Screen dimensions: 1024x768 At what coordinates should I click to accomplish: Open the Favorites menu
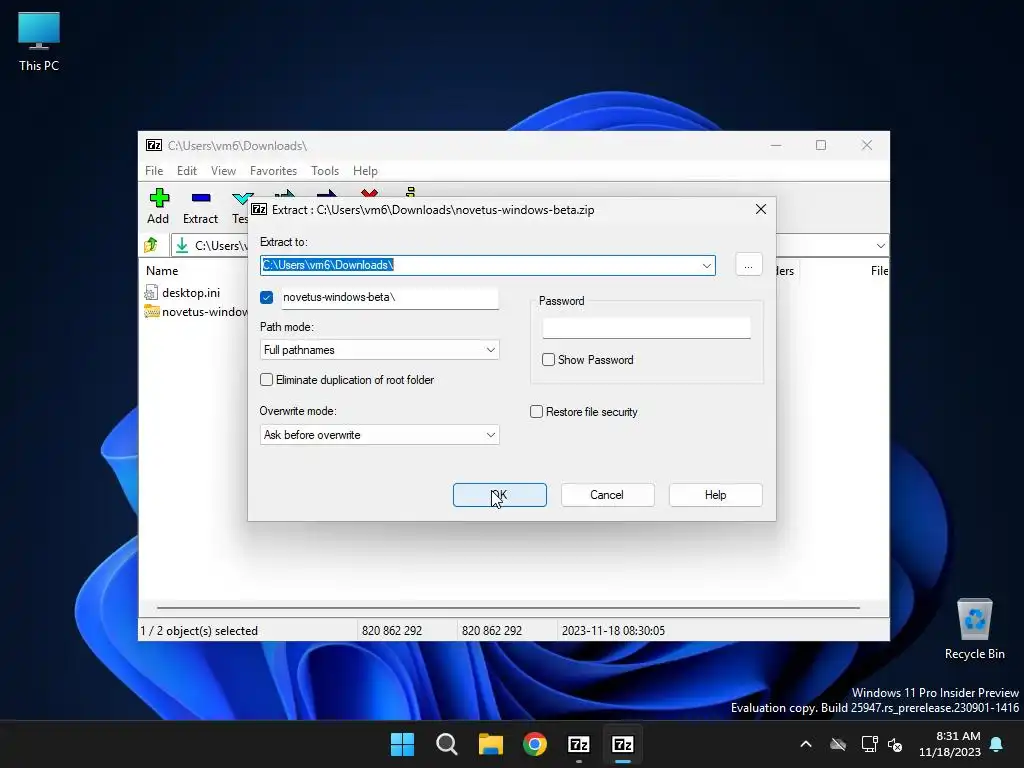273,170
